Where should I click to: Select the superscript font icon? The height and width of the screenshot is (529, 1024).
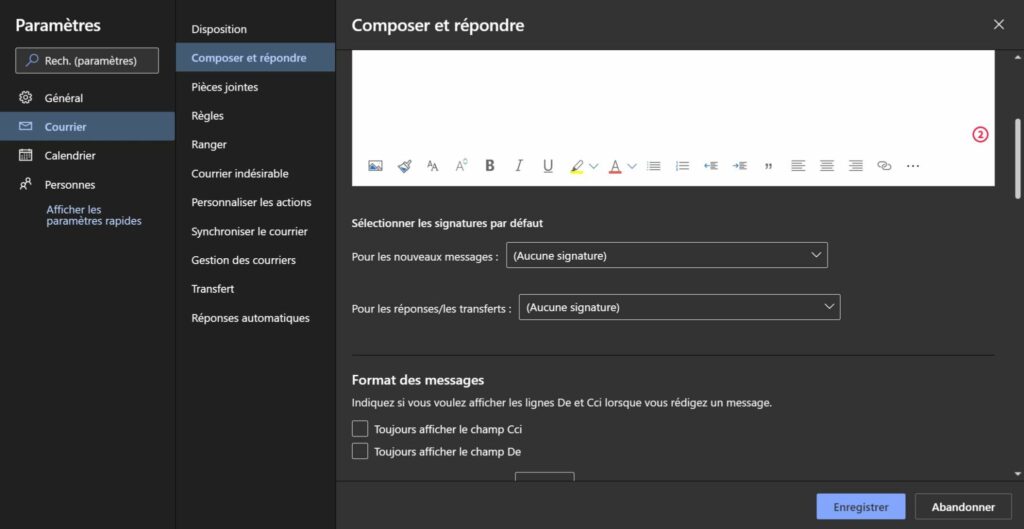click(x=461, y=166)
